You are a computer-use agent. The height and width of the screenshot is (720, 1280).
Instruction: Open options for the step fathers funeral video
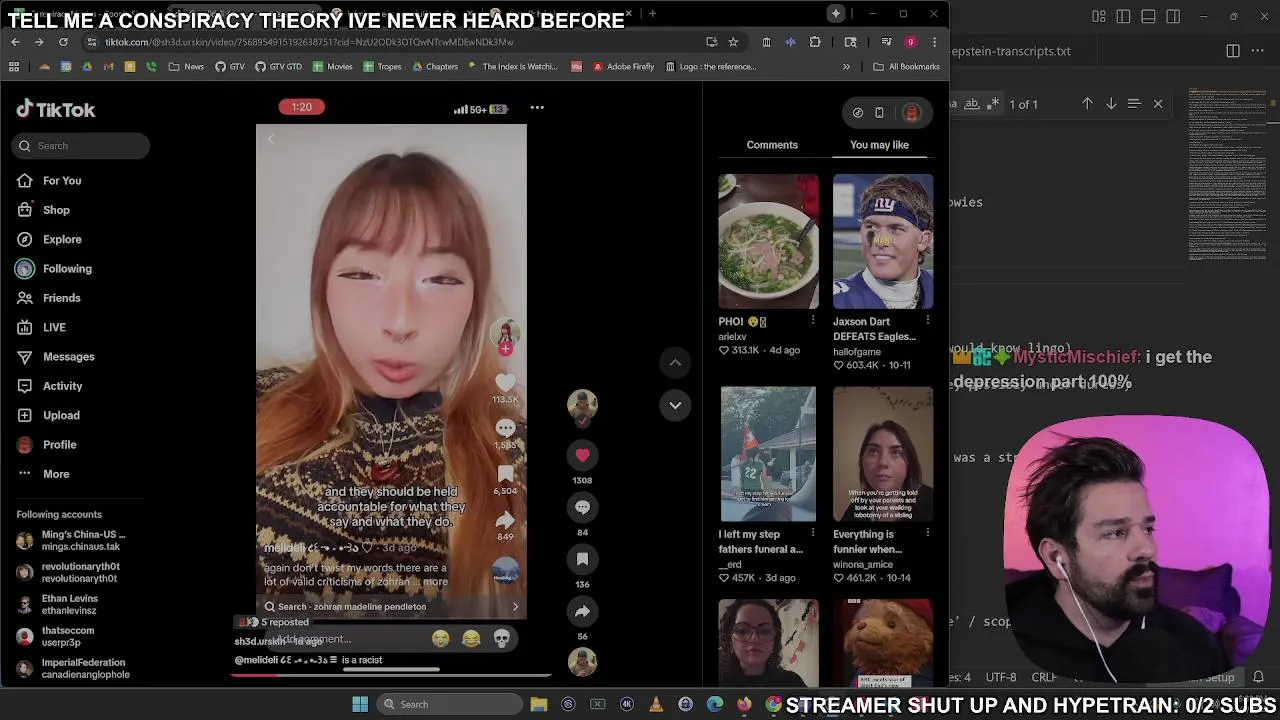click(812, 534)
